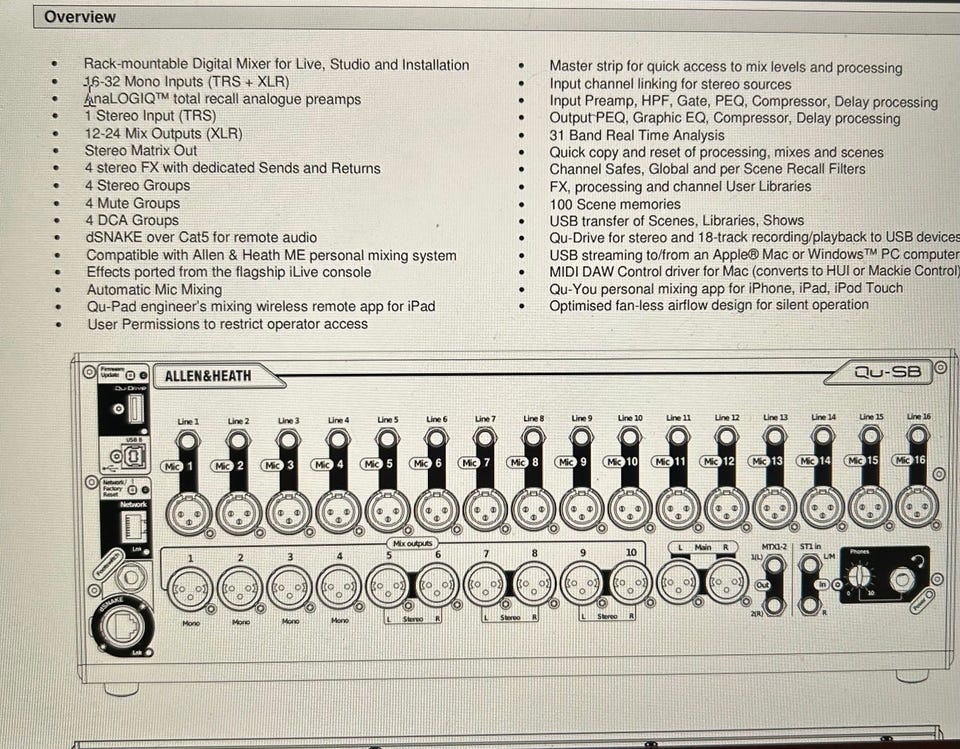960x749 pixels.
Task: Click 'Qu-Drive for stereo and 18-track' line
Action: (x=754, y=237)
